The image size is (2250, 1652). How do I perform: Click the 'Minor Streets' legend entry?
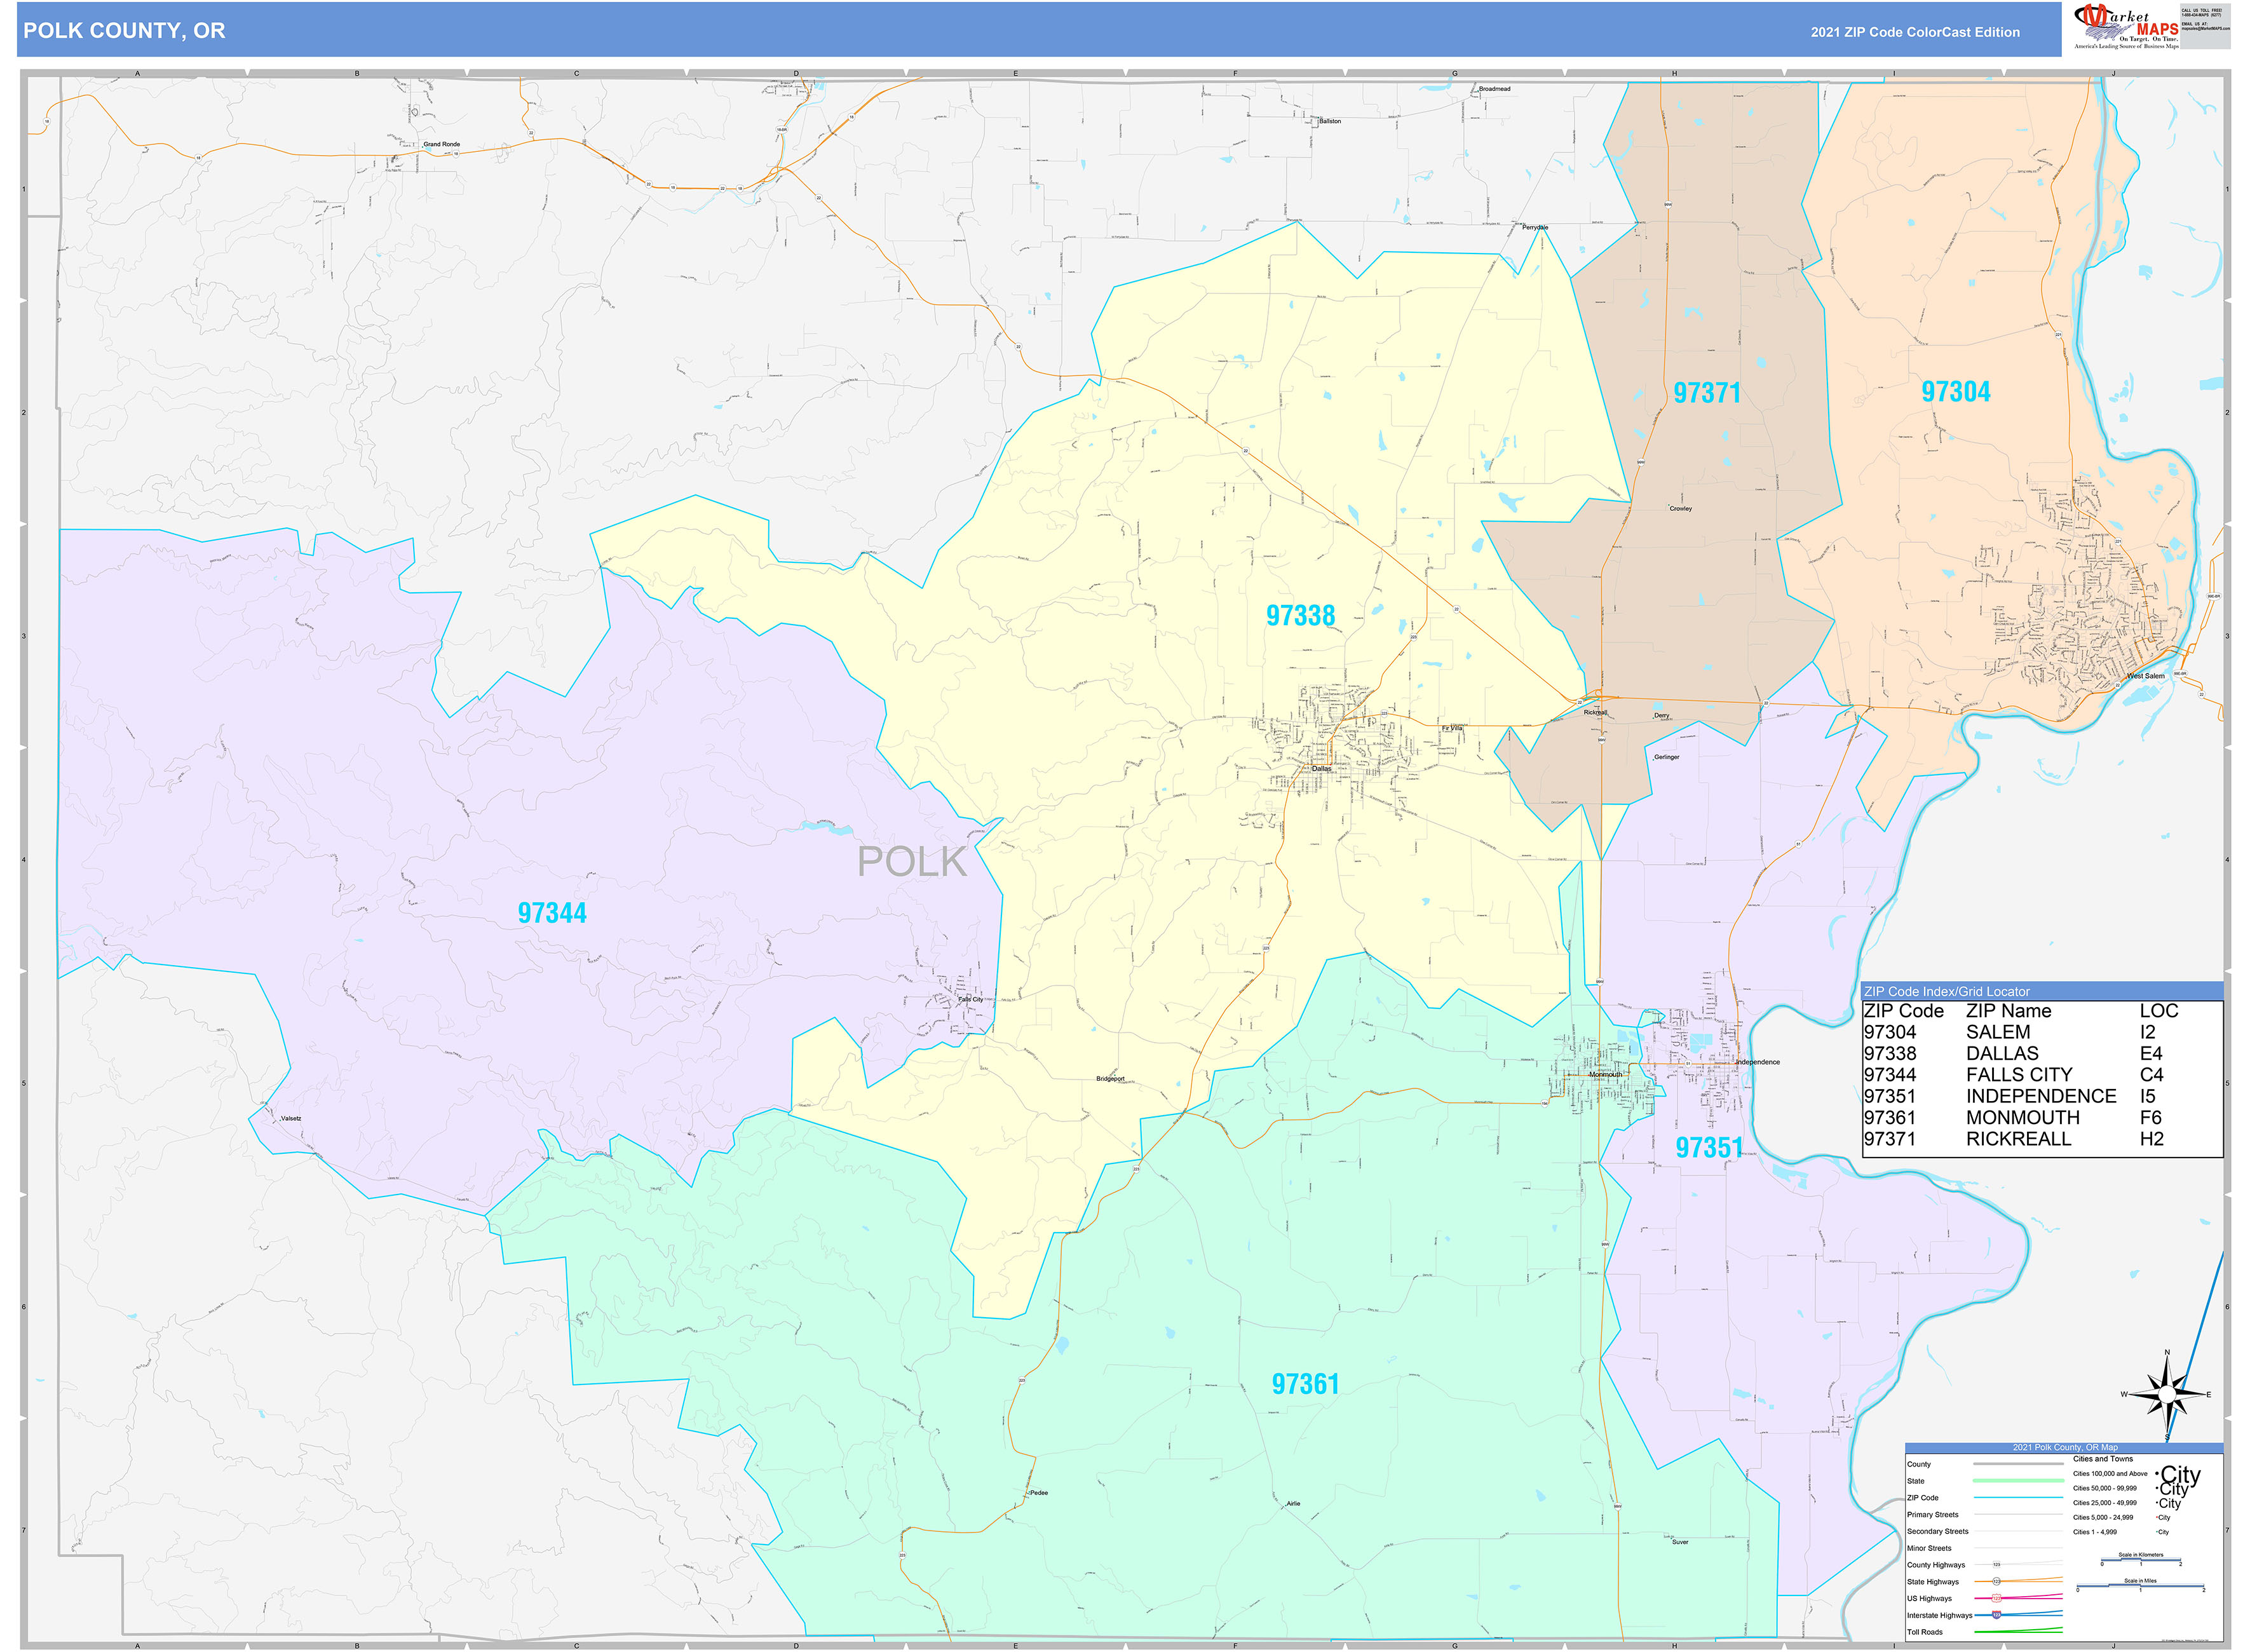point(1929,1549)
